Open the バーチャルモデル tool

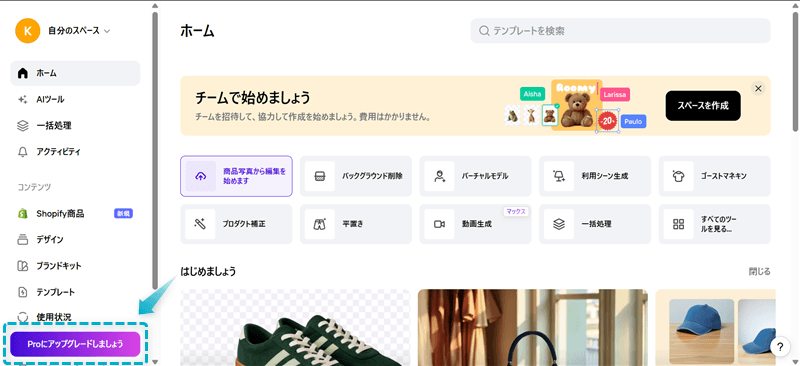476,176
